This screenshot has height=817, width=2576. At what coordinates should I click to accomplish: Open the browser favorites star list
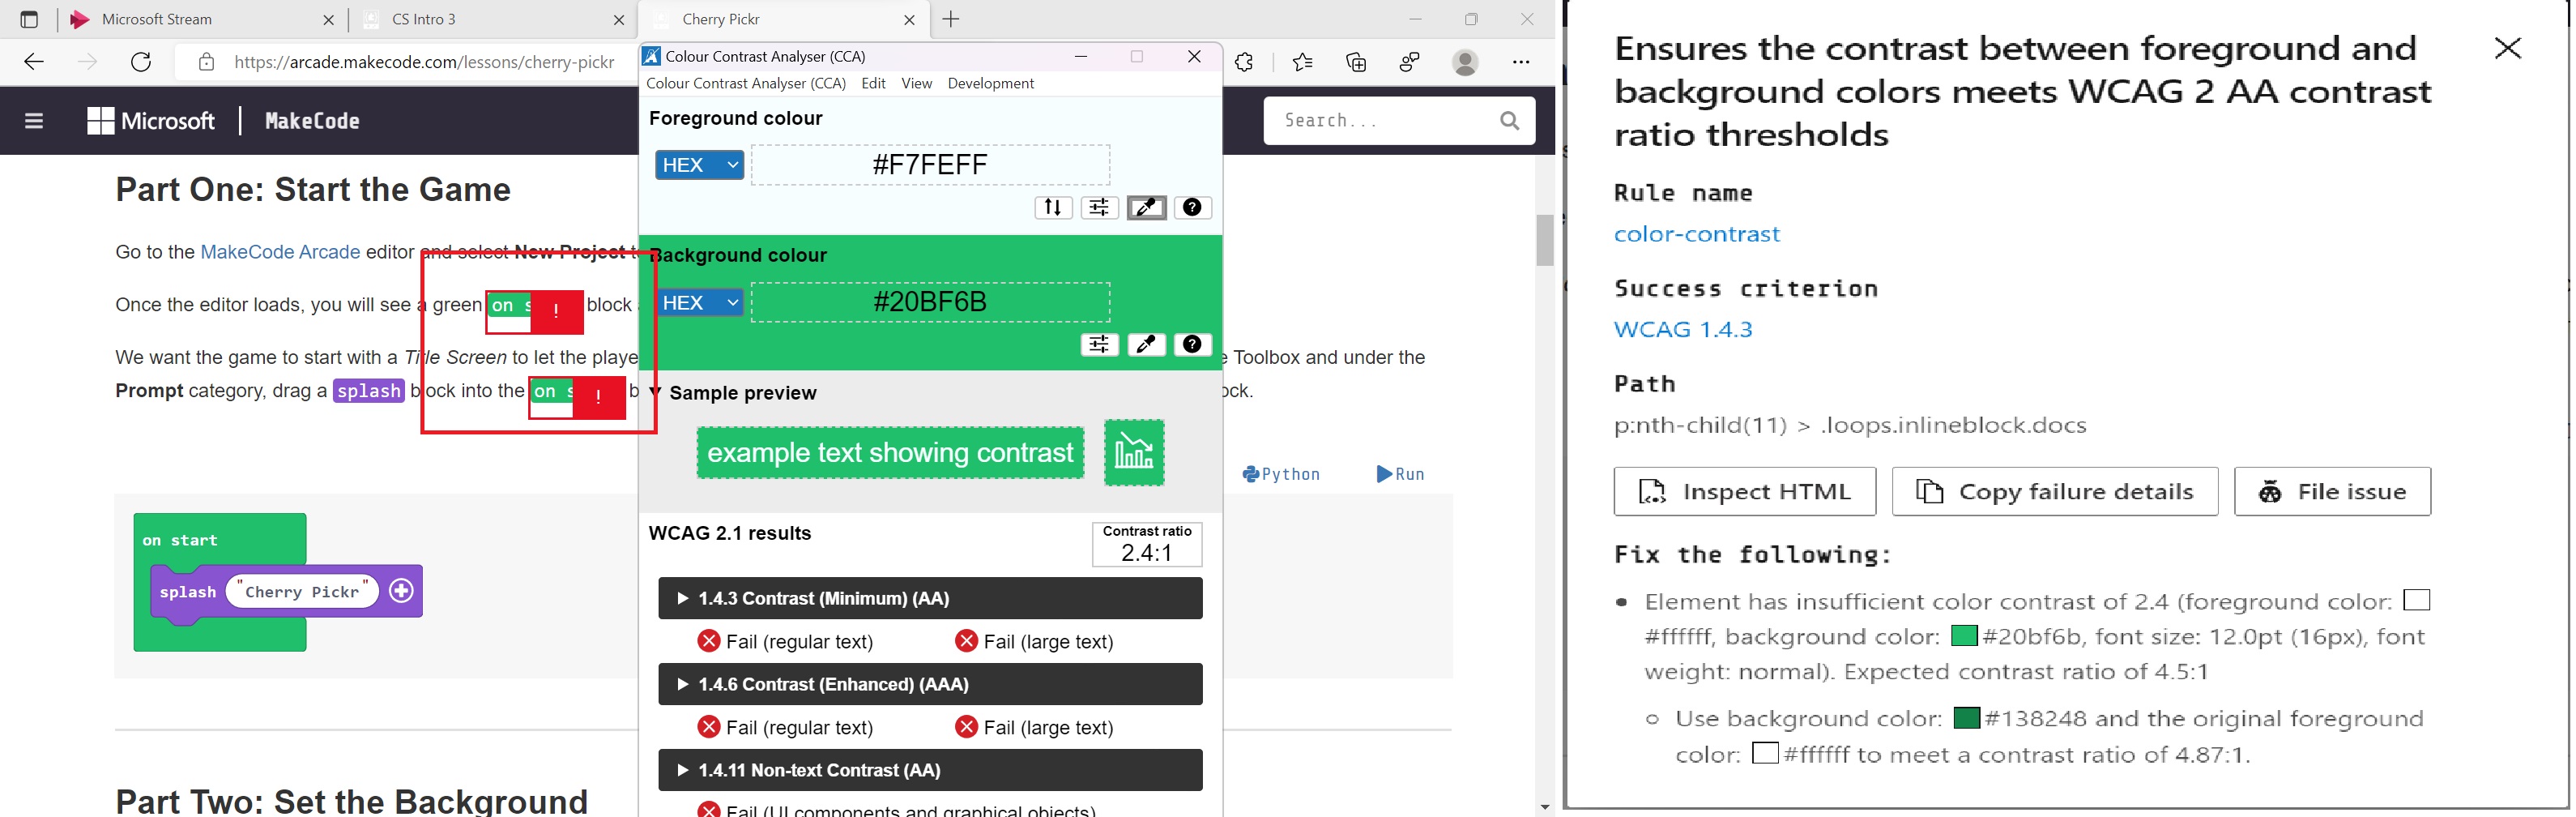point(1302,62)
